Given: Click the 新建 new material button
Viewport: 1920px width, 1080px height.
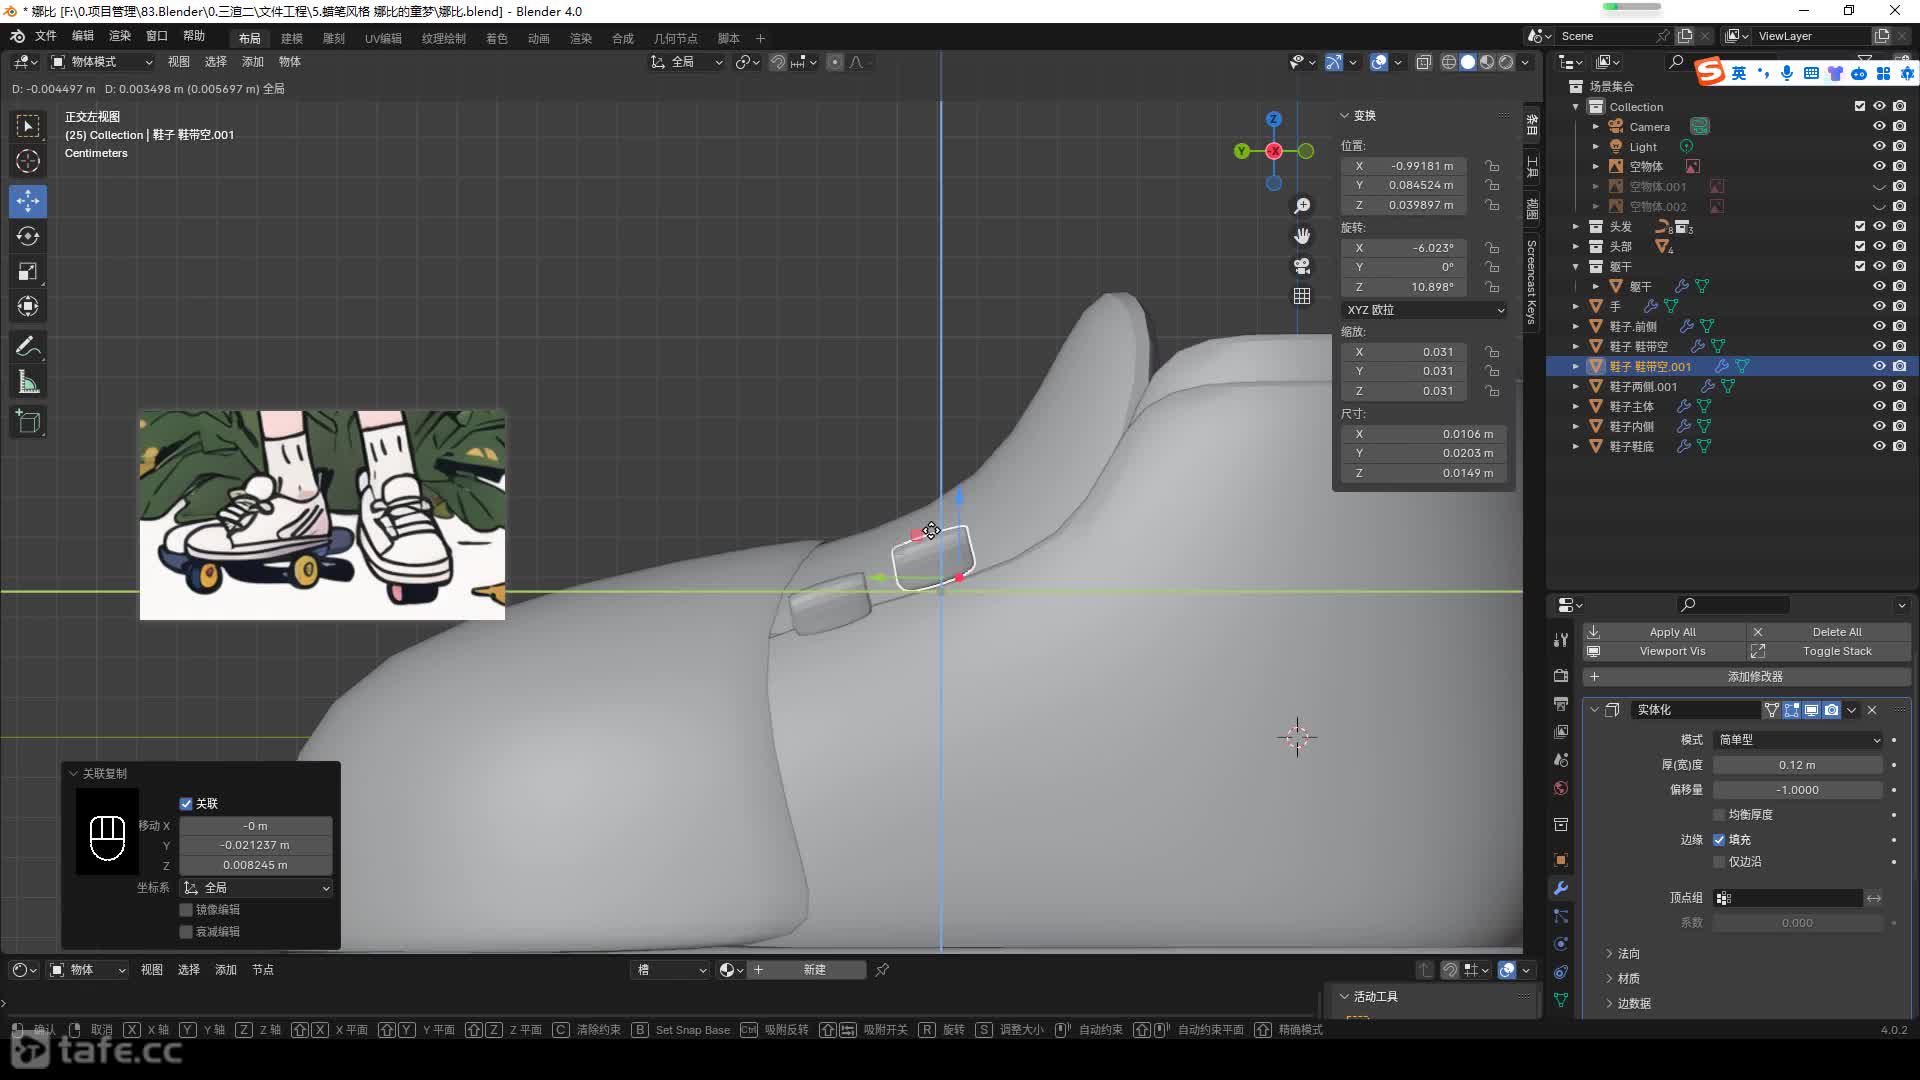Looking at the screenshot, I should click(x=808, y=970).
